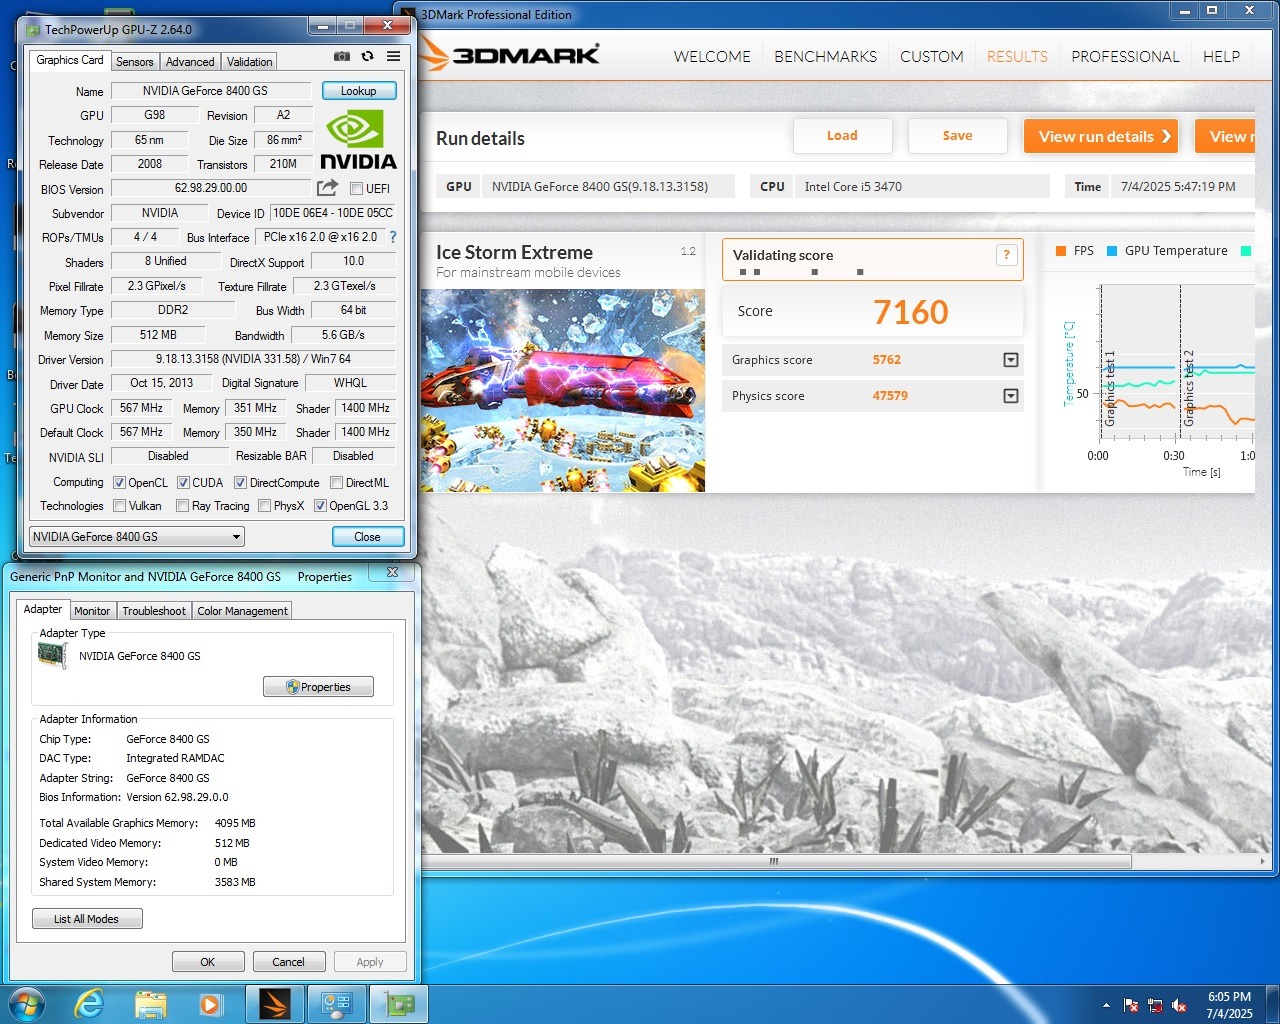This screenshot has width=1280, height=1024.
Task: Click the 3DMark horizontal scrollbar
Action: [773, 861]
